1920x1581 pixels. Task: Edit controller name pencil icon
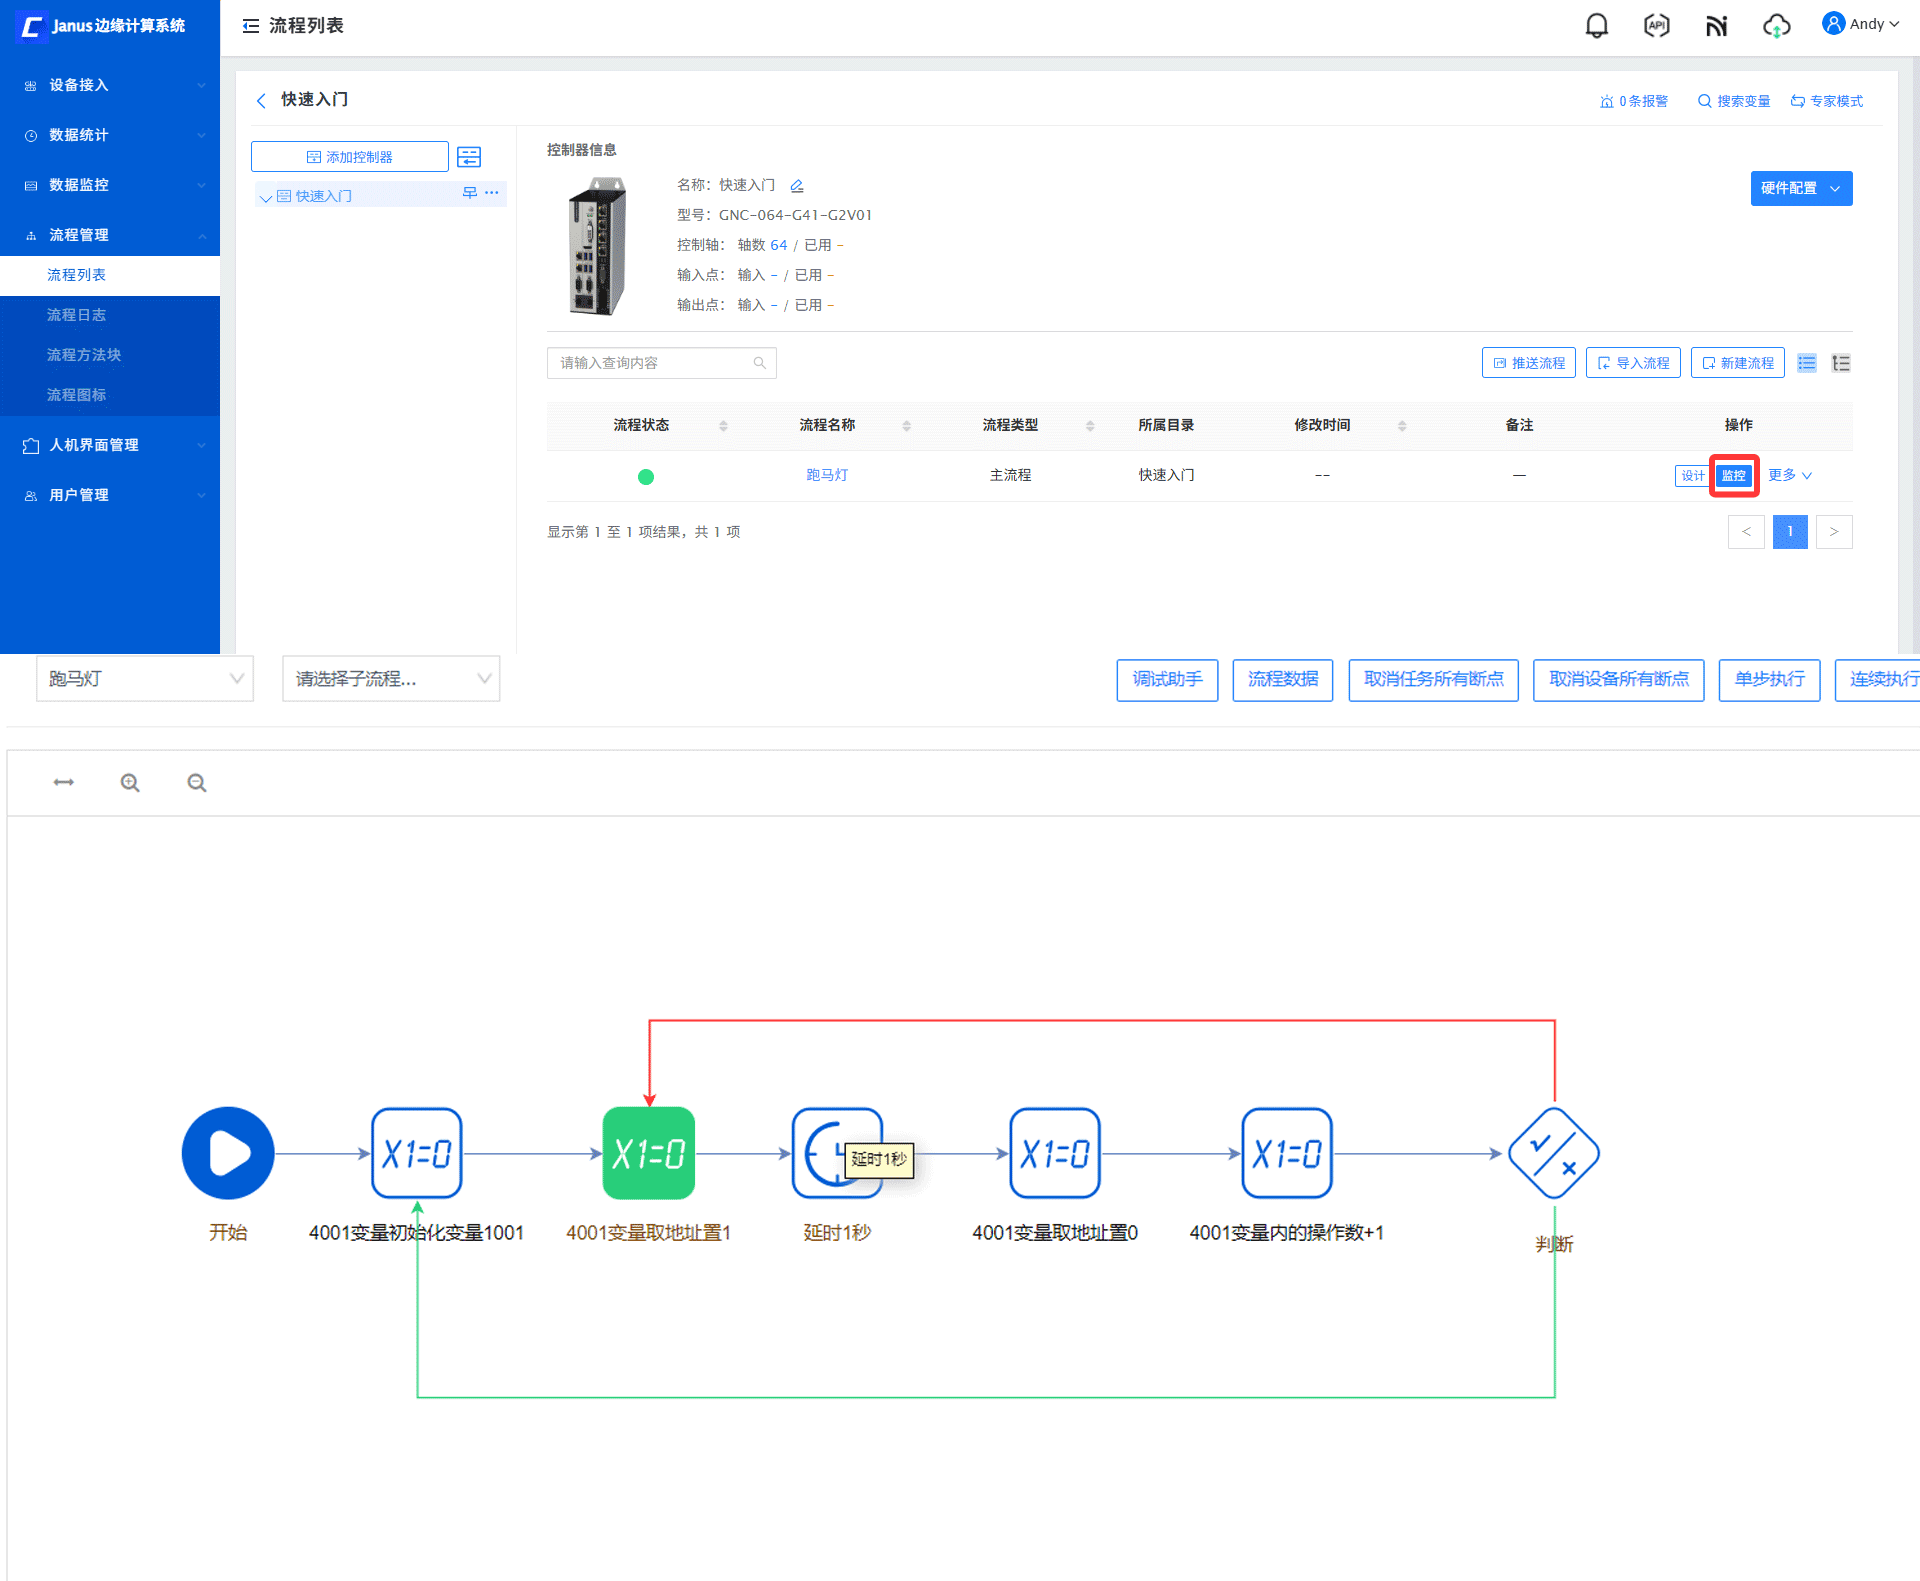coord(797,186)
